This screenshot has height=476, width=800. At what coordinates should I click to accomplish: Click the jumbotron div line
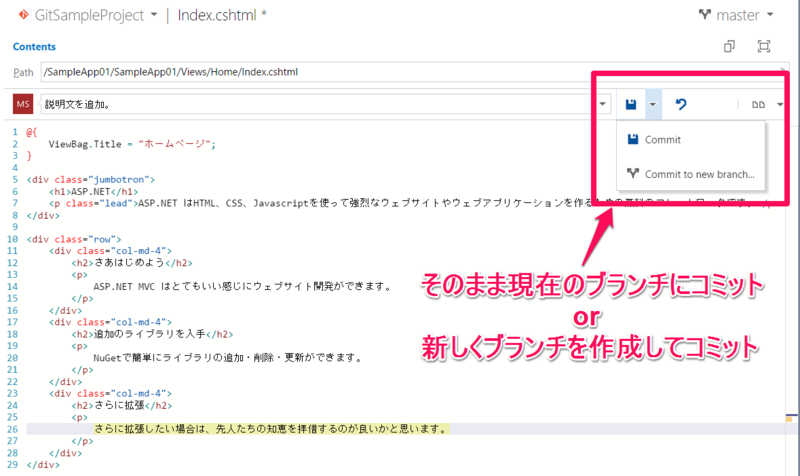91,180
